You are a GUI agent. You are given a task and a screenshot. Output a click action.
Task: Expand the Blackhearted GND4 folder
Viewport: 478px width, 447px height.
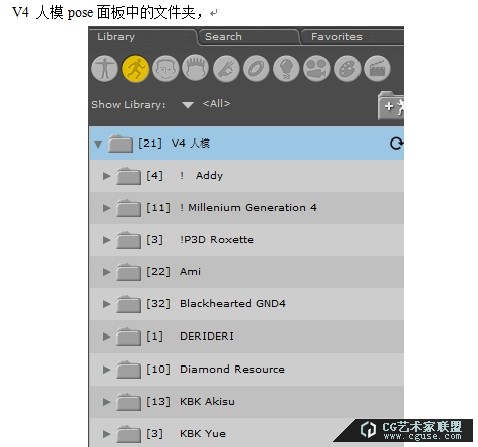106,304
